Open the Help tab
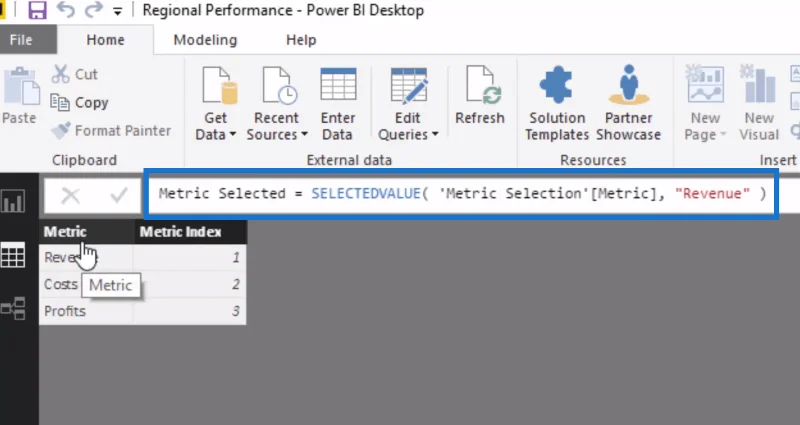Viewport: 800px width, 425px height. tap(301, 40)
